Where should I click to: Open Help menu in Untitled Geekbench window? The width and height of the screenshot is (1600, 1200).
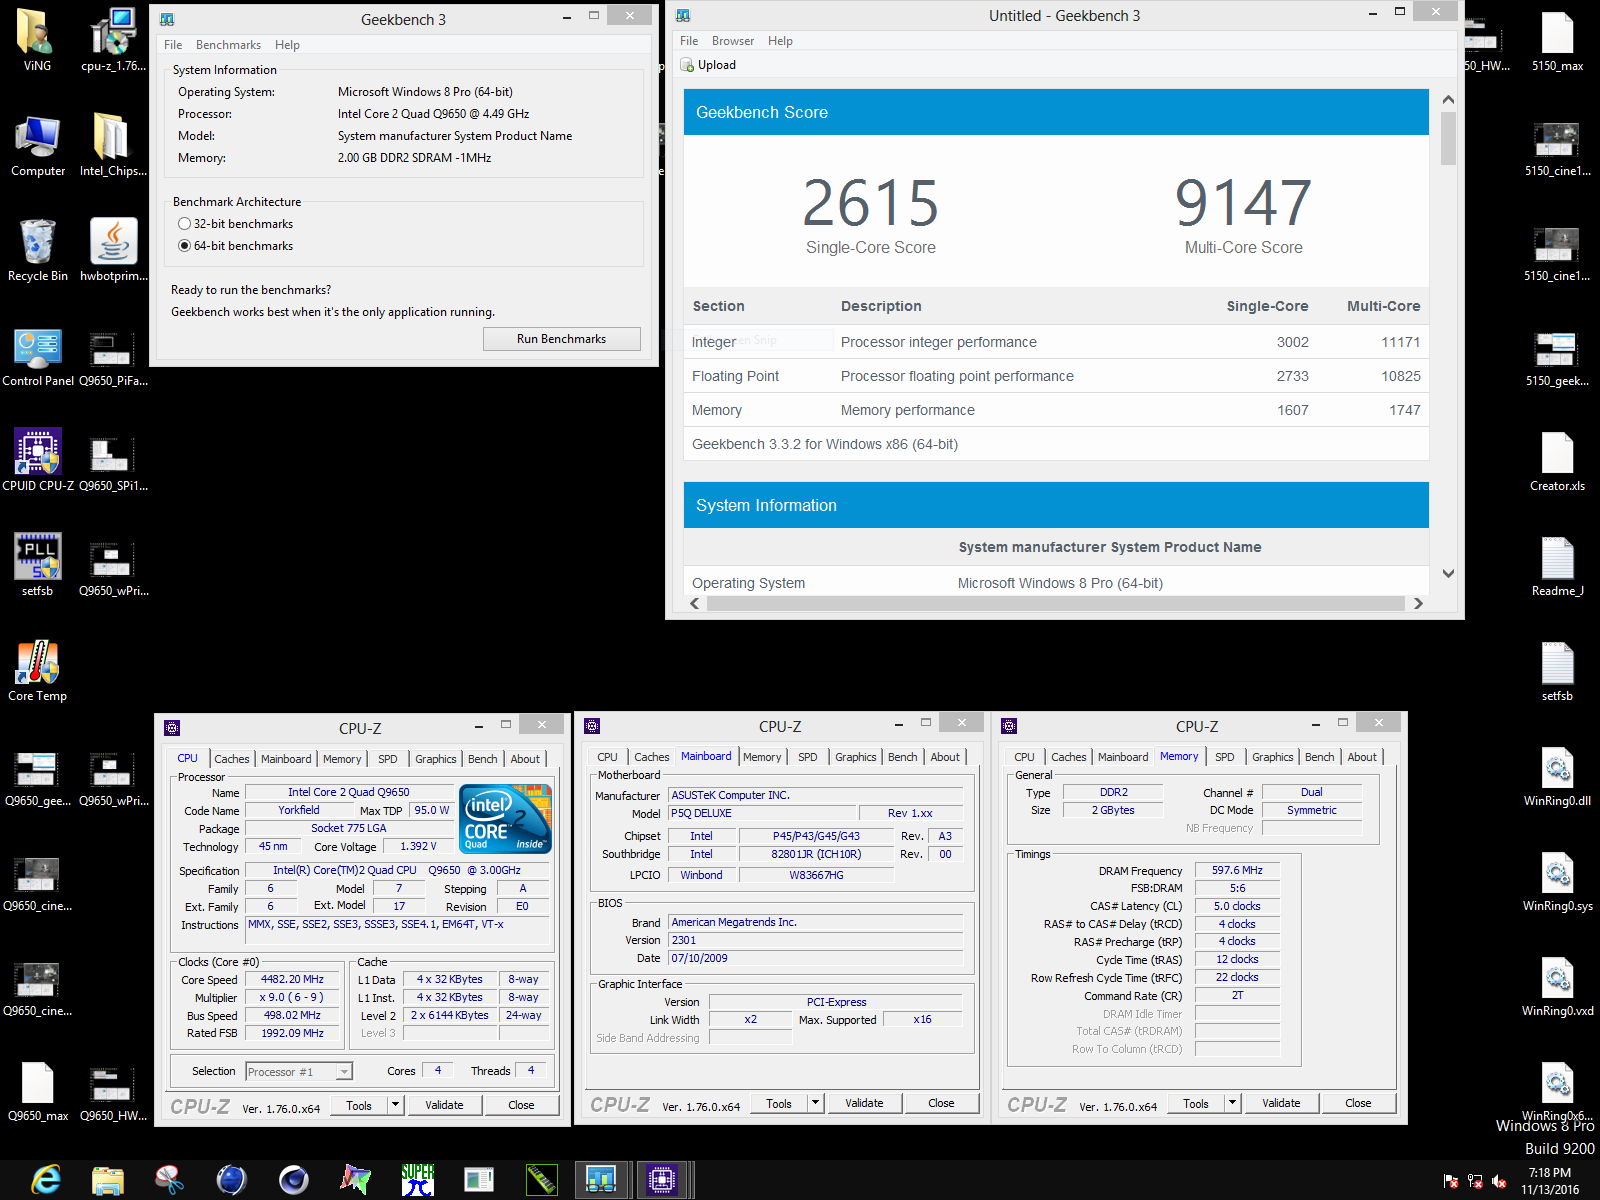click(x=780, y=41)
